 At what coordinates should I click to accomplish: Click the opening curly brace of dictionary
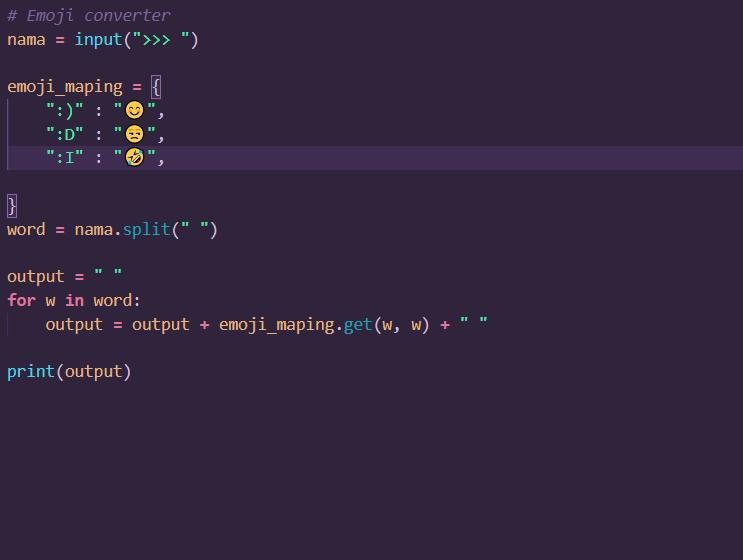[156, 87]
